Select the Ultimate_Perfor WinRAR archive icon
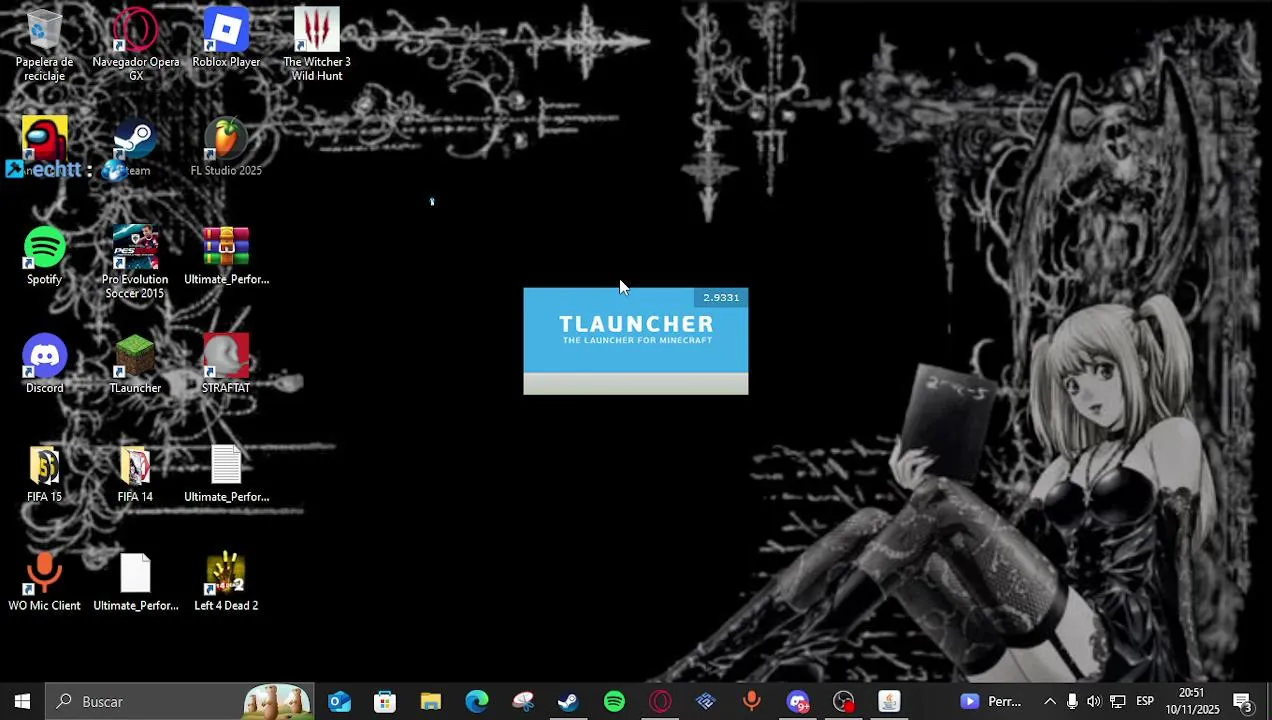Viewport: 1272px width, 720px height. pos(226,256)
